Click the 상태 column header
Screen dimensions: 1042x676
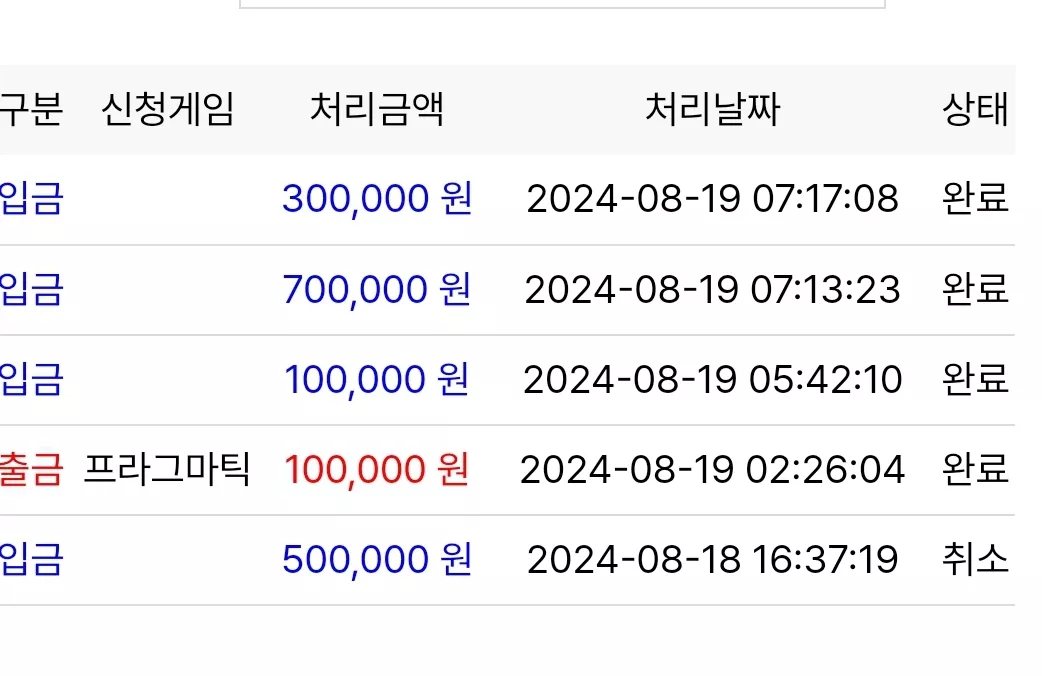(976, 110)
